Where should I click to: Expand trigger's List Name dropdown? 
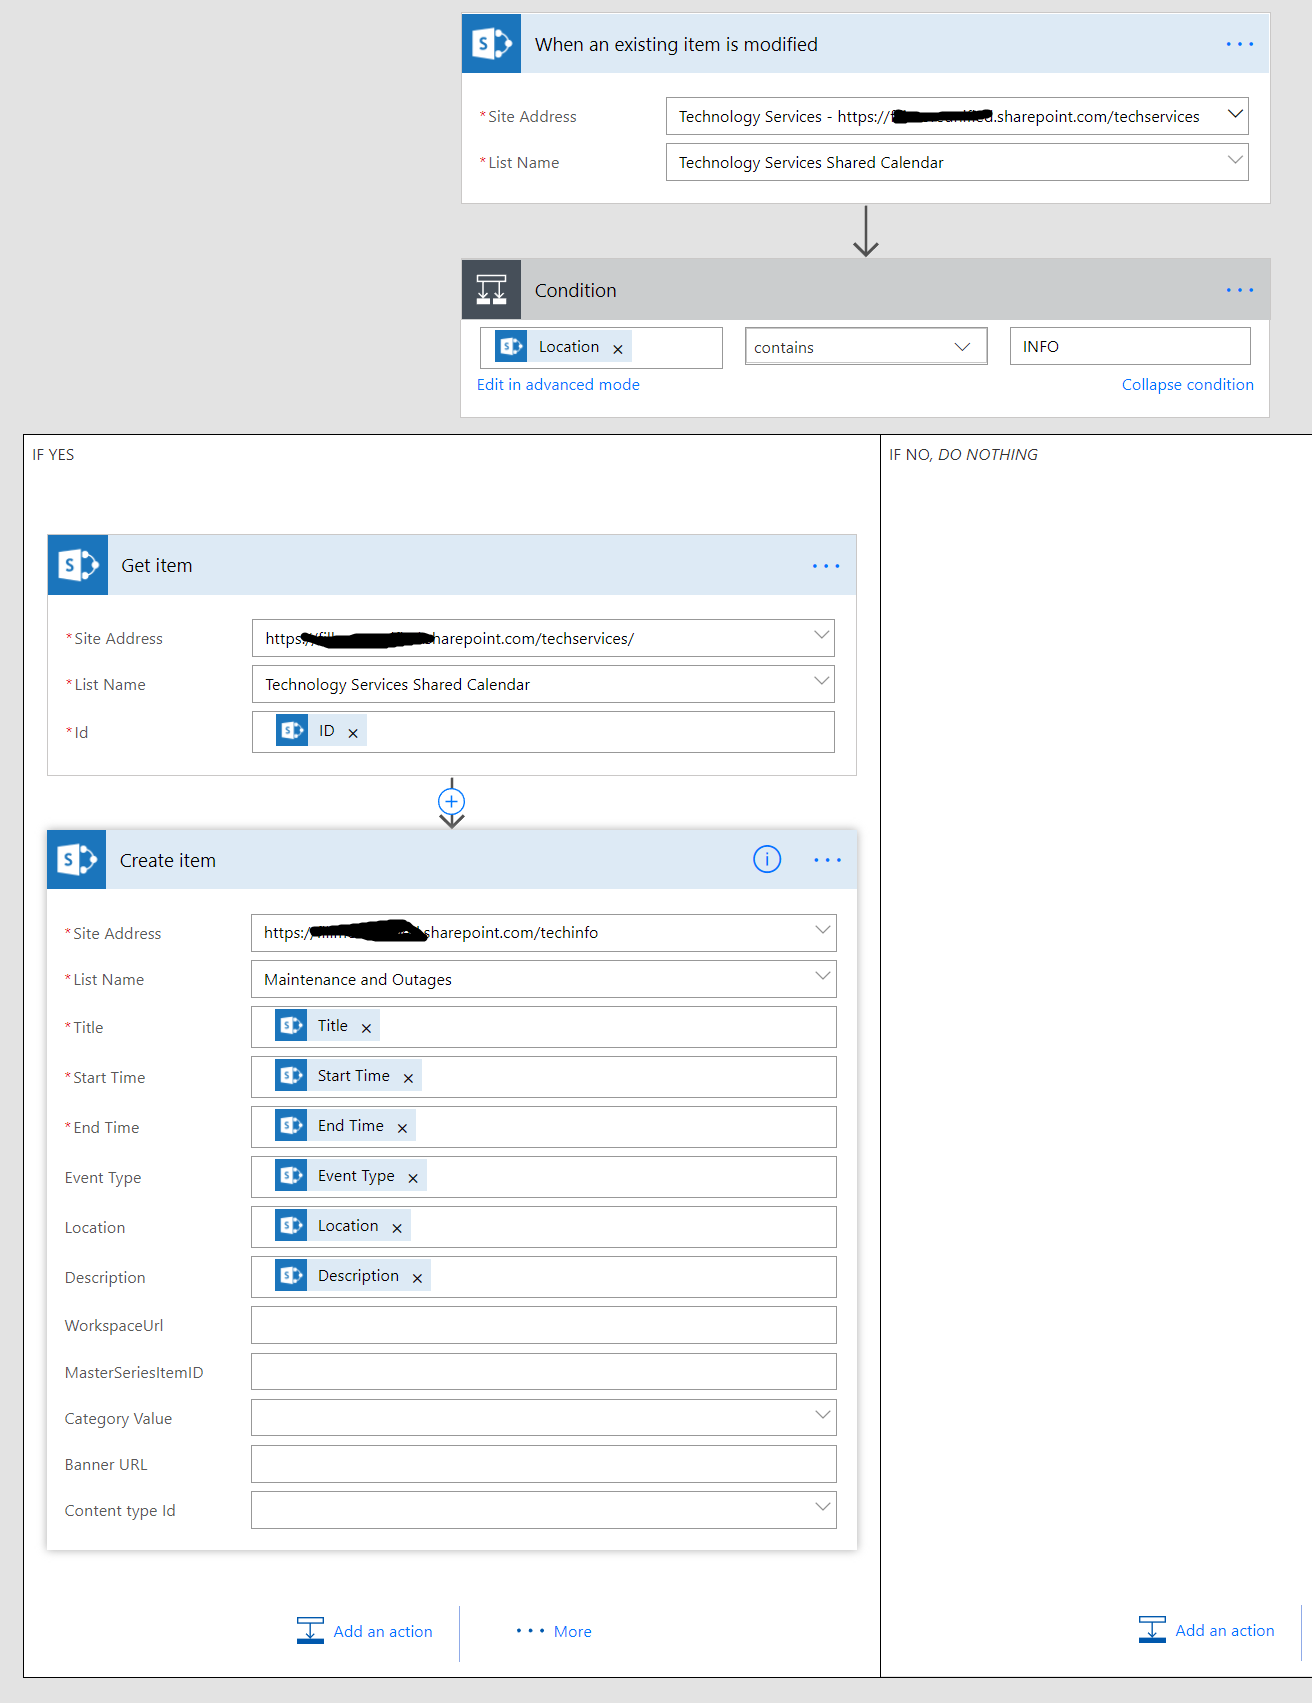(x=1235, y=160)
